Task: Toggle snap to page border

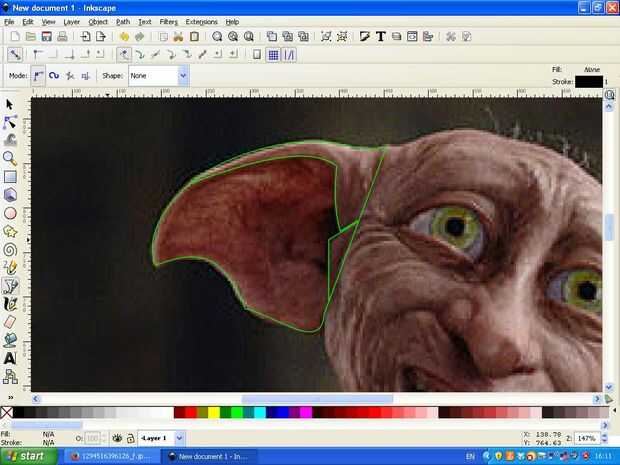Action: tap(257, 55)
